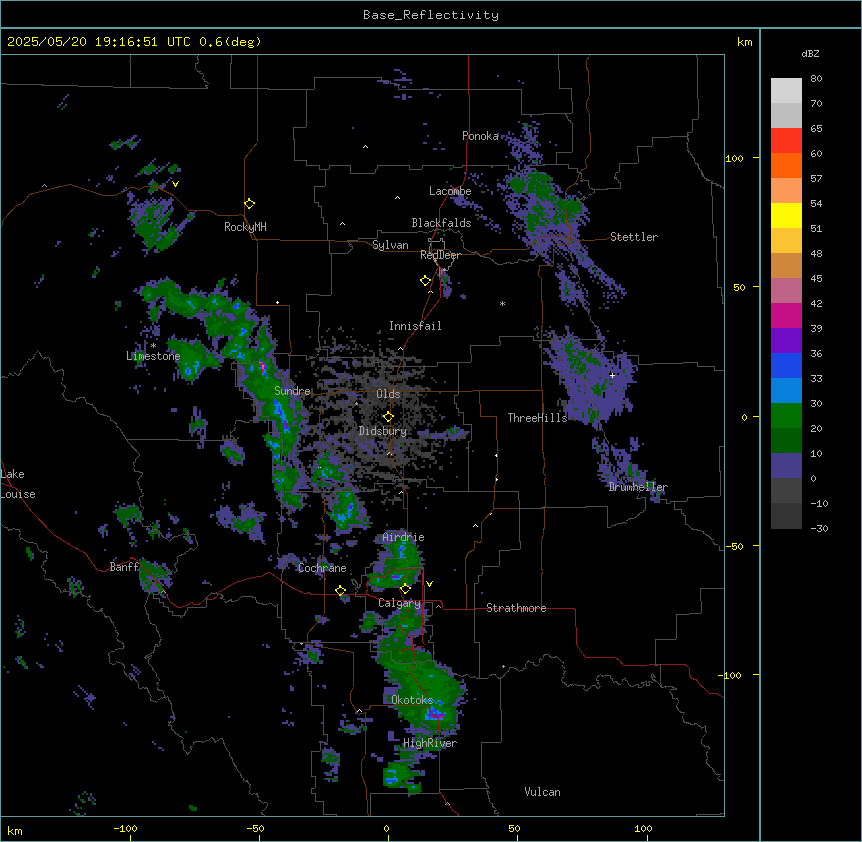Click the RockyMH label

tap(245, 227)
